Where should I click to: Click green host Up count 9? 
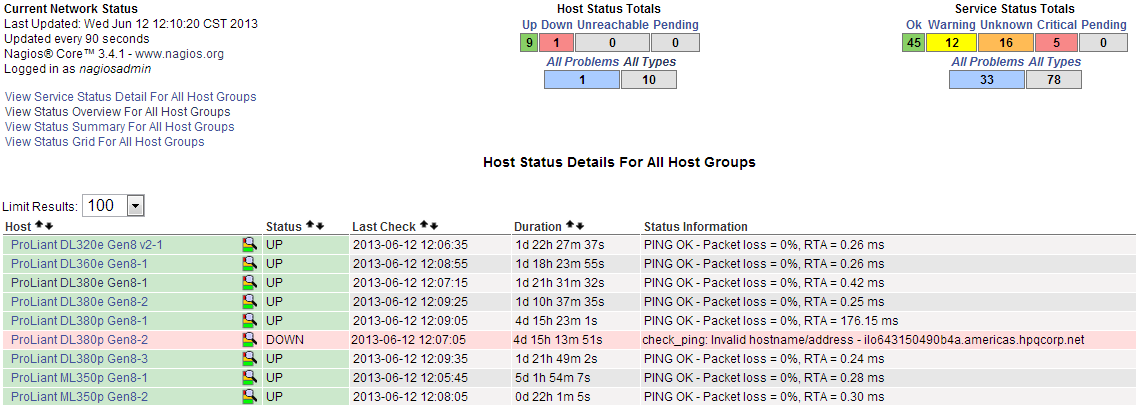pos(530,43)
